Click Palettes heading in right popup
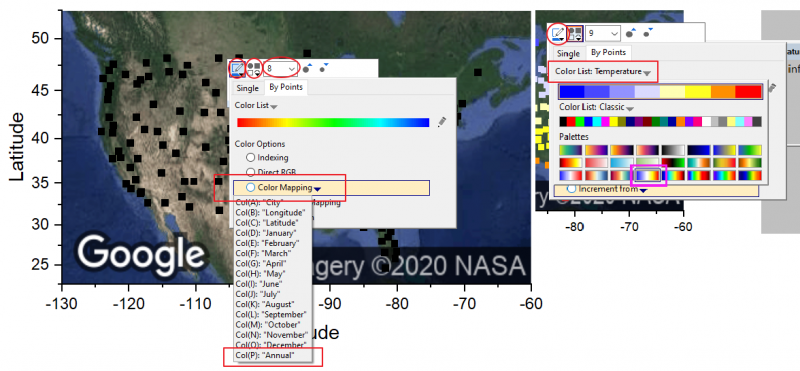 [573, 137]
